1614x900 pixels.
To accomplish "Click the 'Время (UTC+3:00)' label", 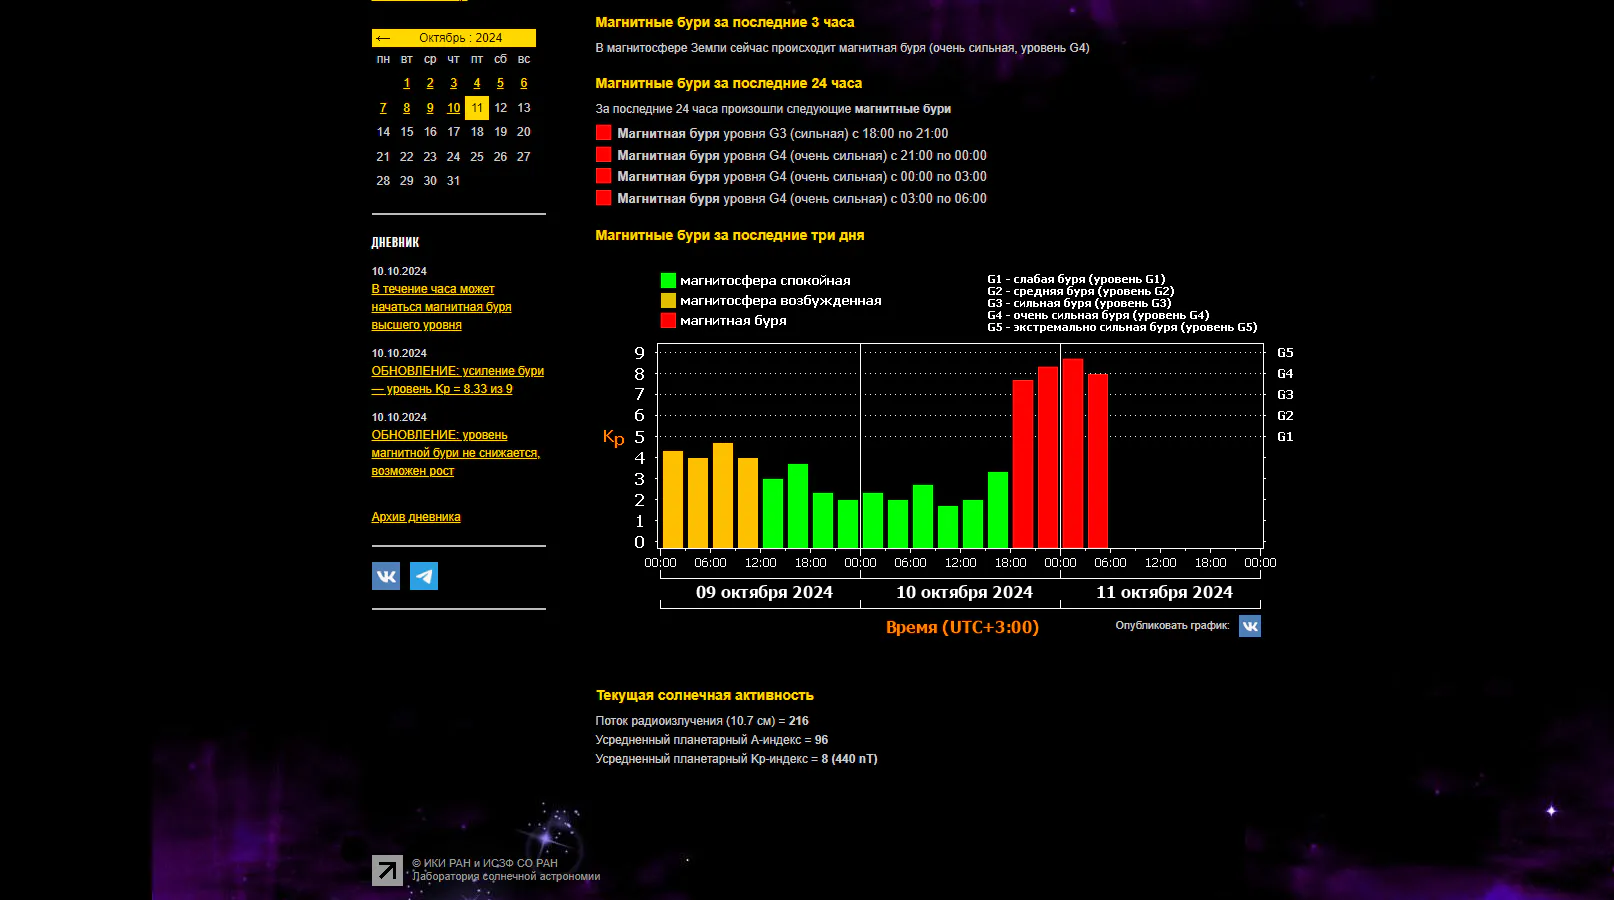I will pos(962,627).
